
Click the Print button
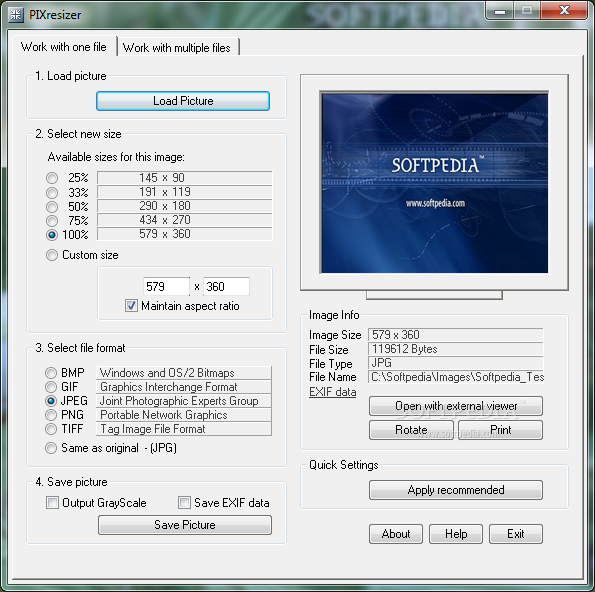click(501, 430)
